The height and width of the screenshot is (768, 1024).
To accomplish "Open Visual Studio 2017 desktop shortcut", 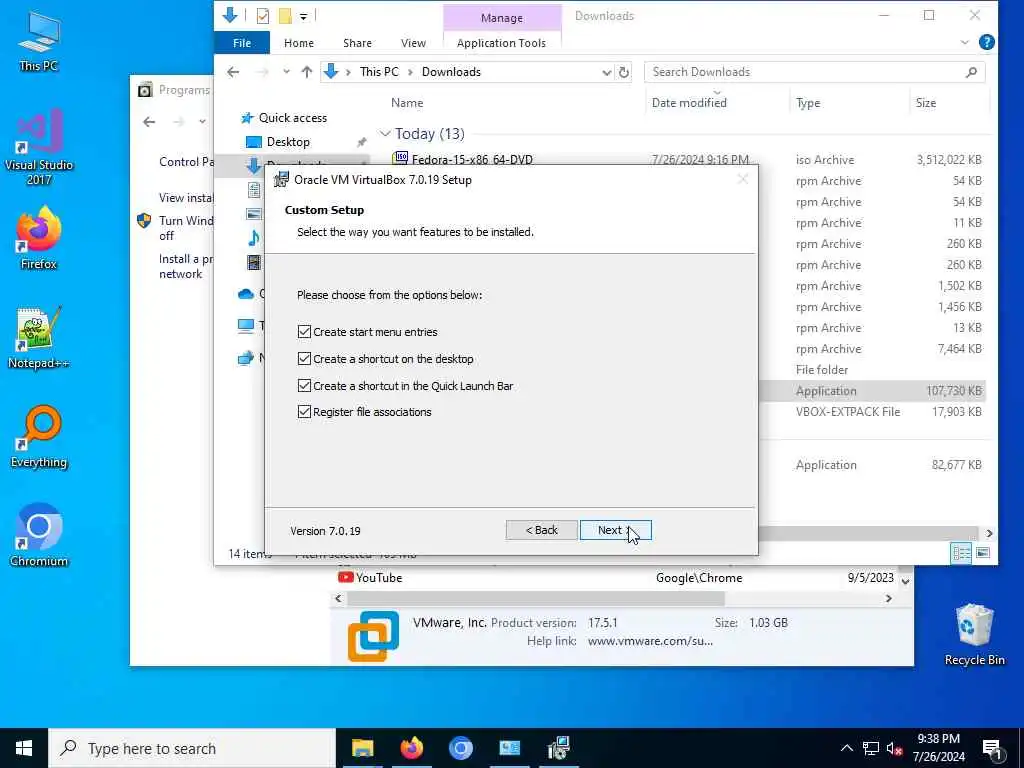I will coord(39,147).
